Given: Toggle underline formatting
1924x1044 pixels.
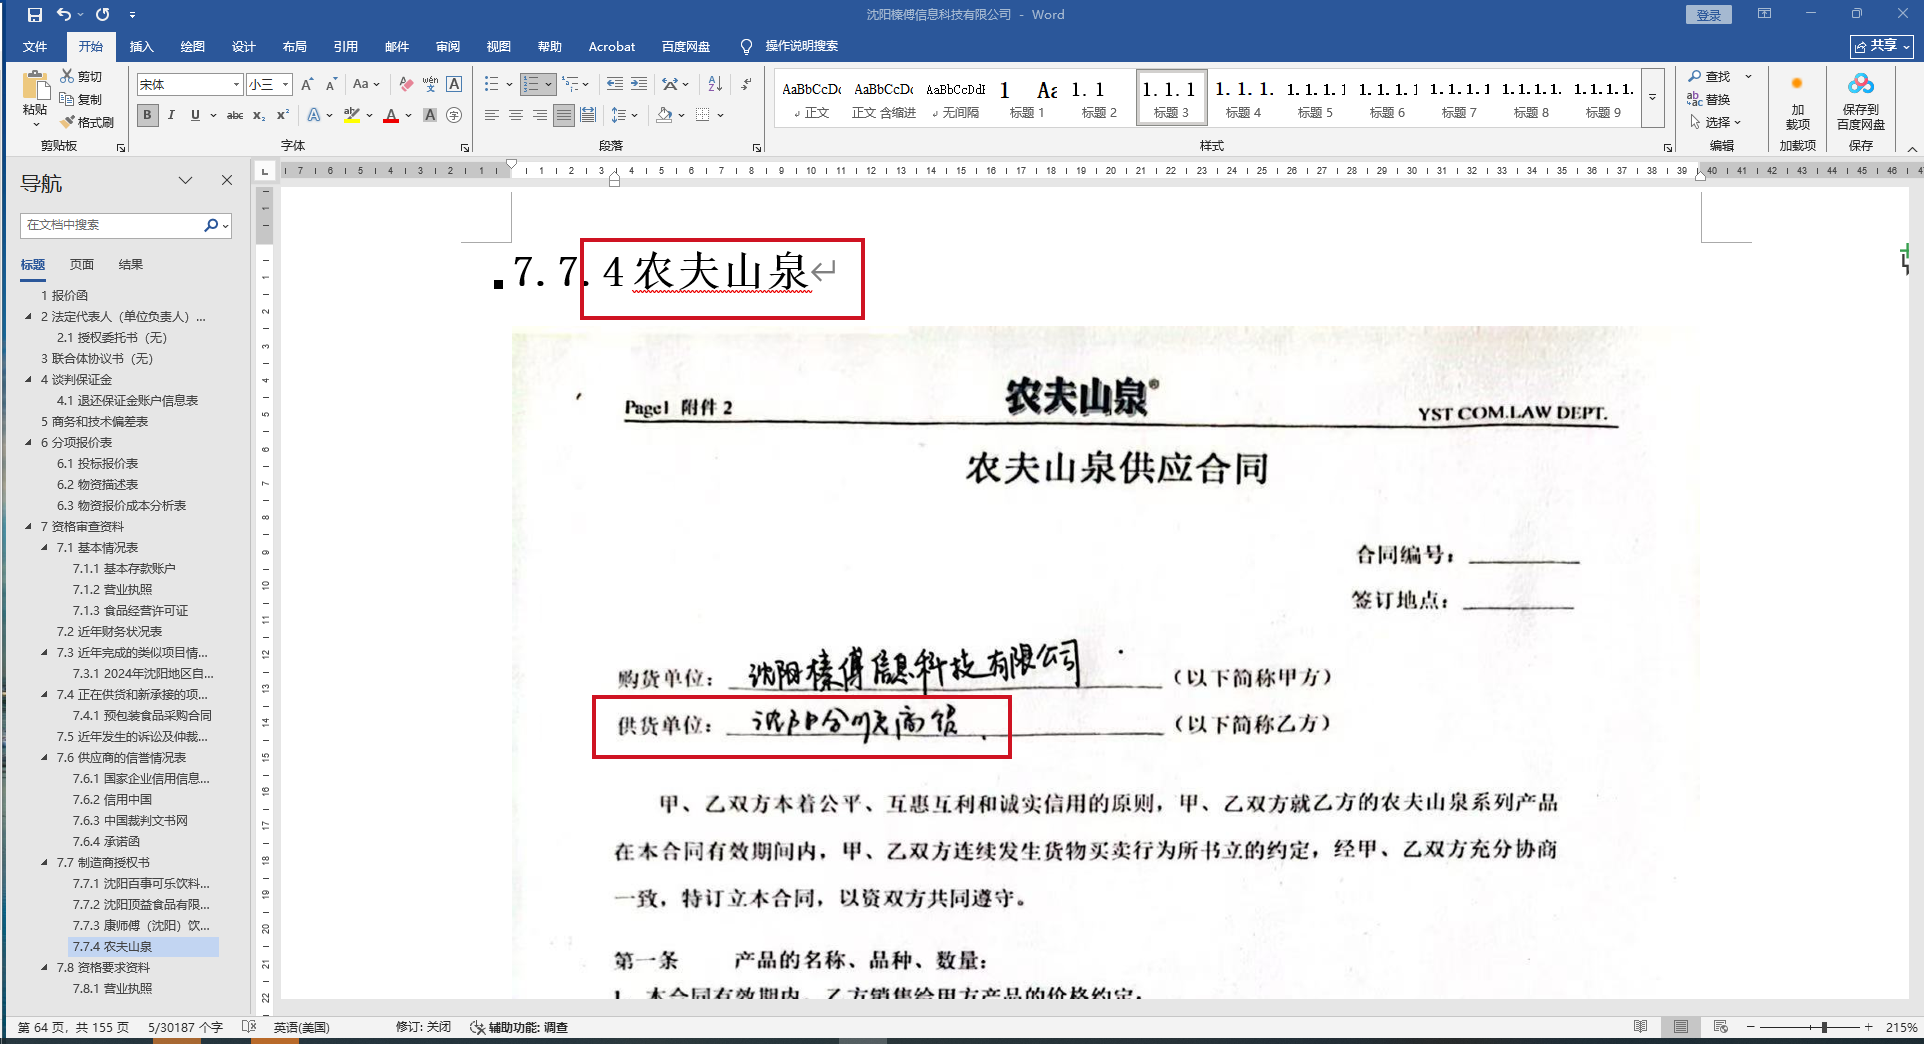Looking at the screenshot, I should 195,115.
